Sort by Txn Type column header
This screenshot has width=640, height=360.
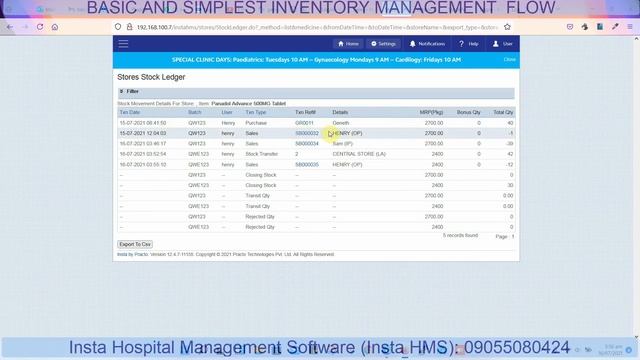pos(256,112)
